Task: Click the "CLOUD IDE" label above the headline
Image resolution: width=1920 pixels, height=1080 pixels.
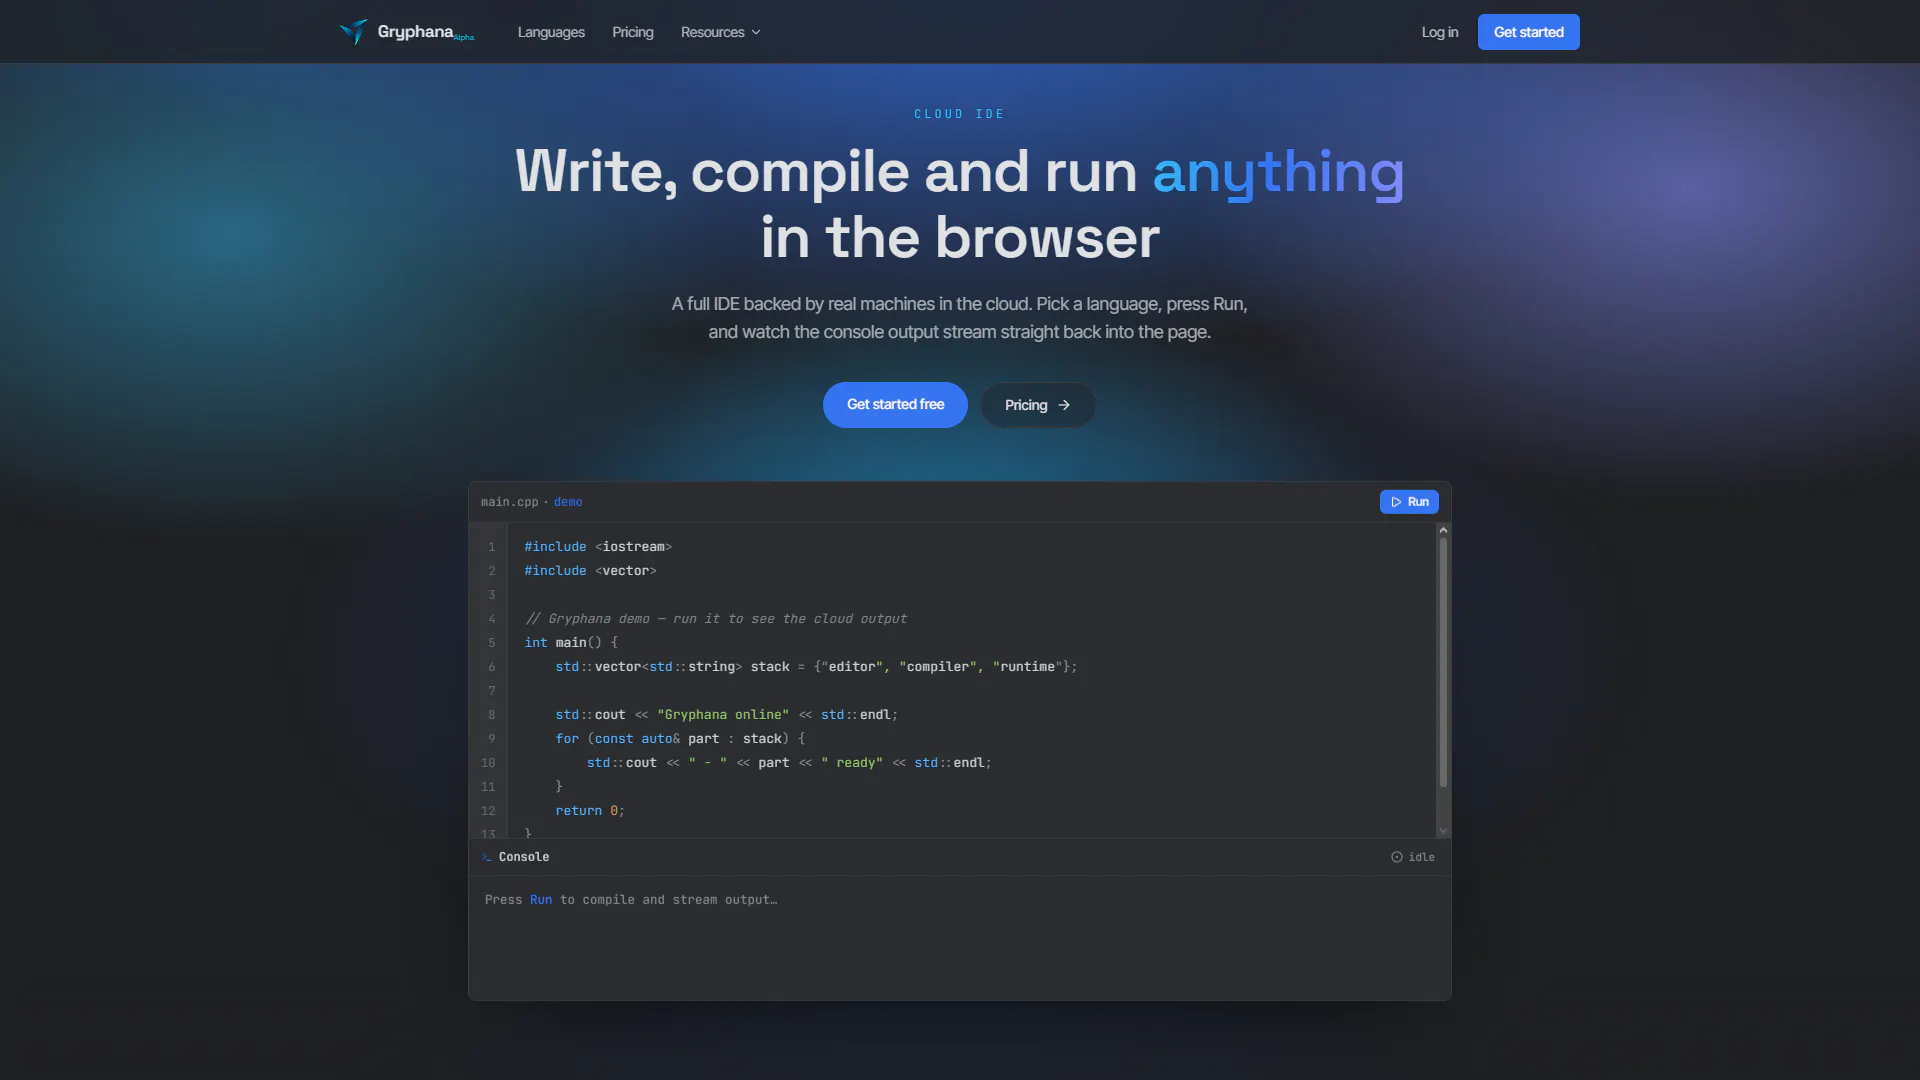Action: click(x=959, y=114)
